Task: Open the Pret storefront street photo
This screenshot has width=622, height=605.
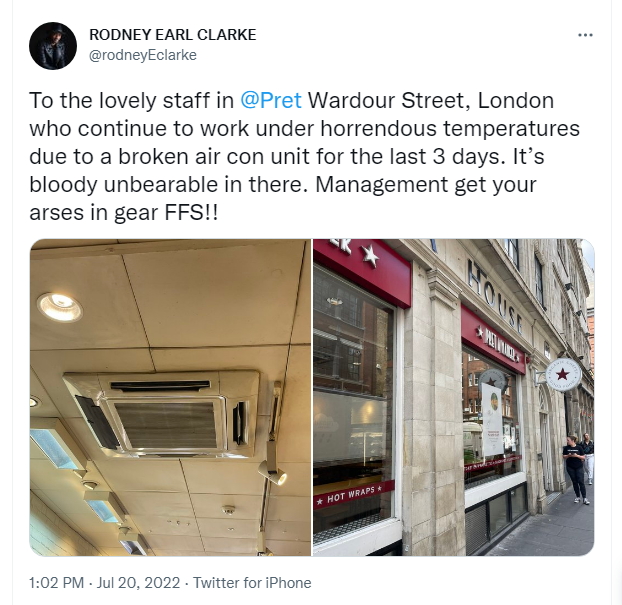Action: click(x=453, y=397)
